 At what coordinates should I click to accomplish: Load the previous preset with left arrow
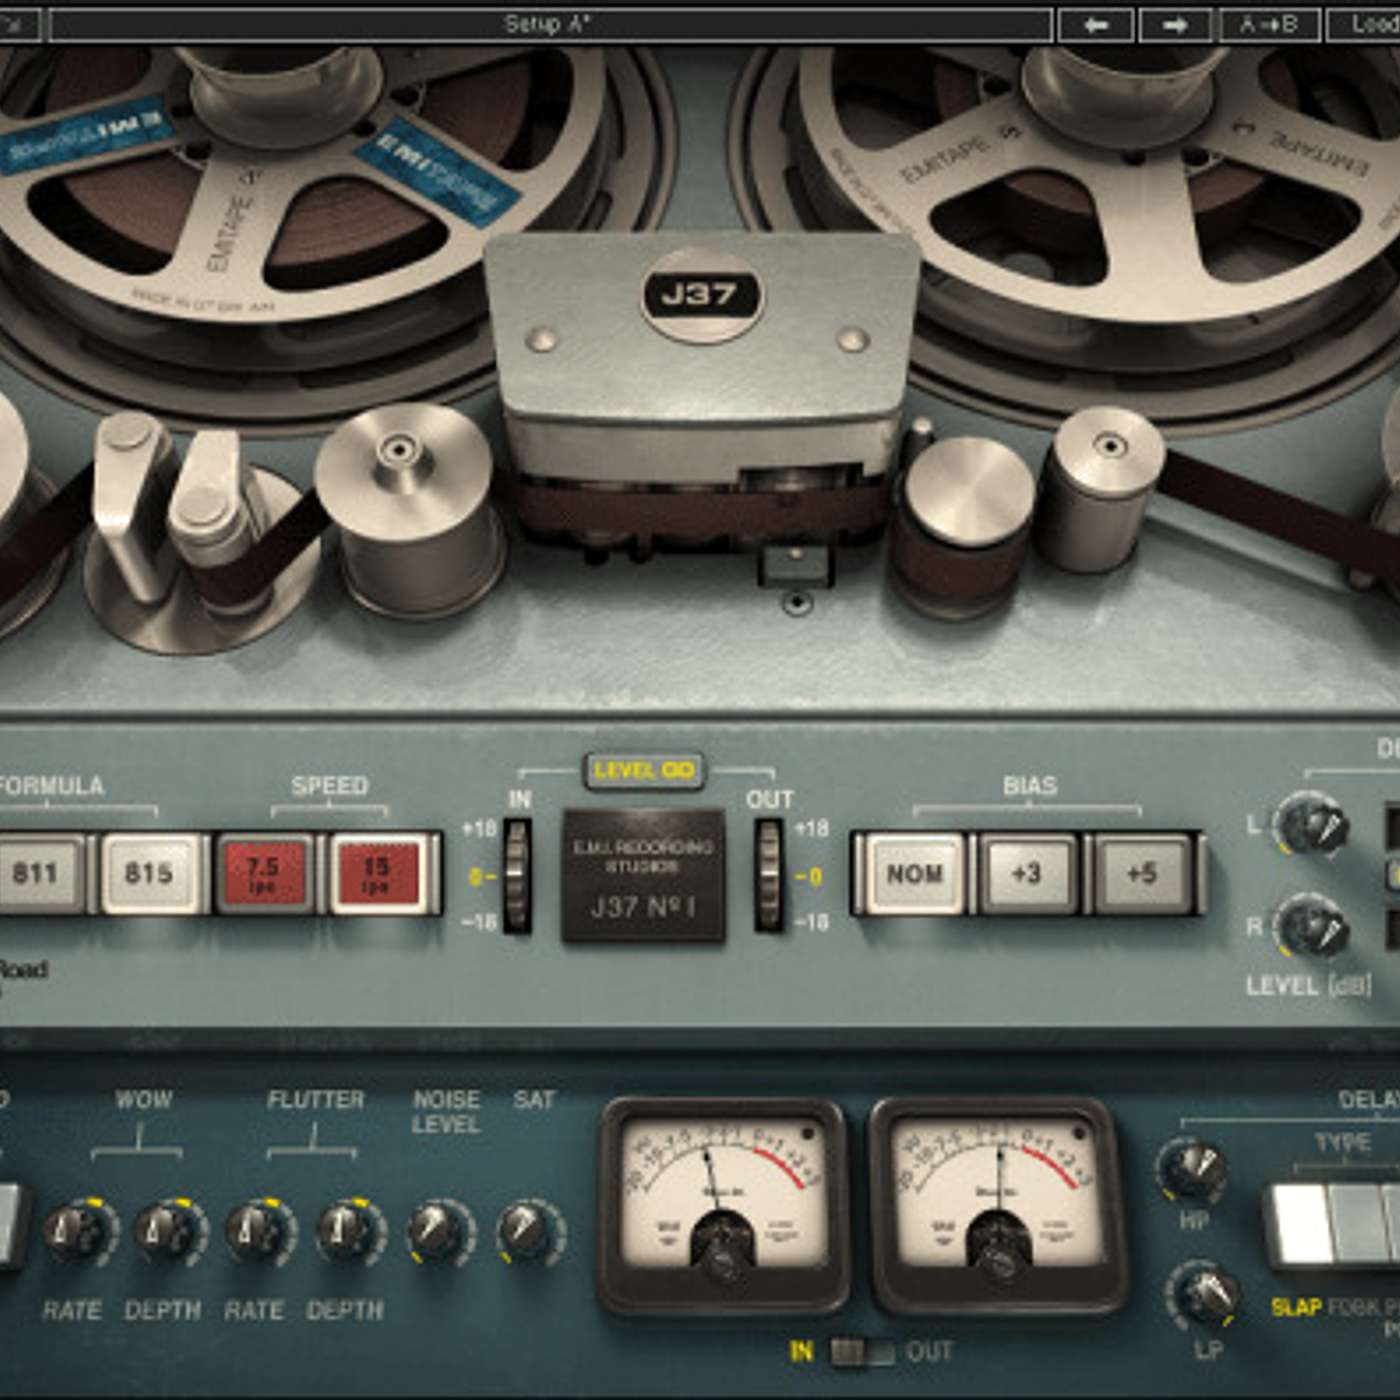1096,24
